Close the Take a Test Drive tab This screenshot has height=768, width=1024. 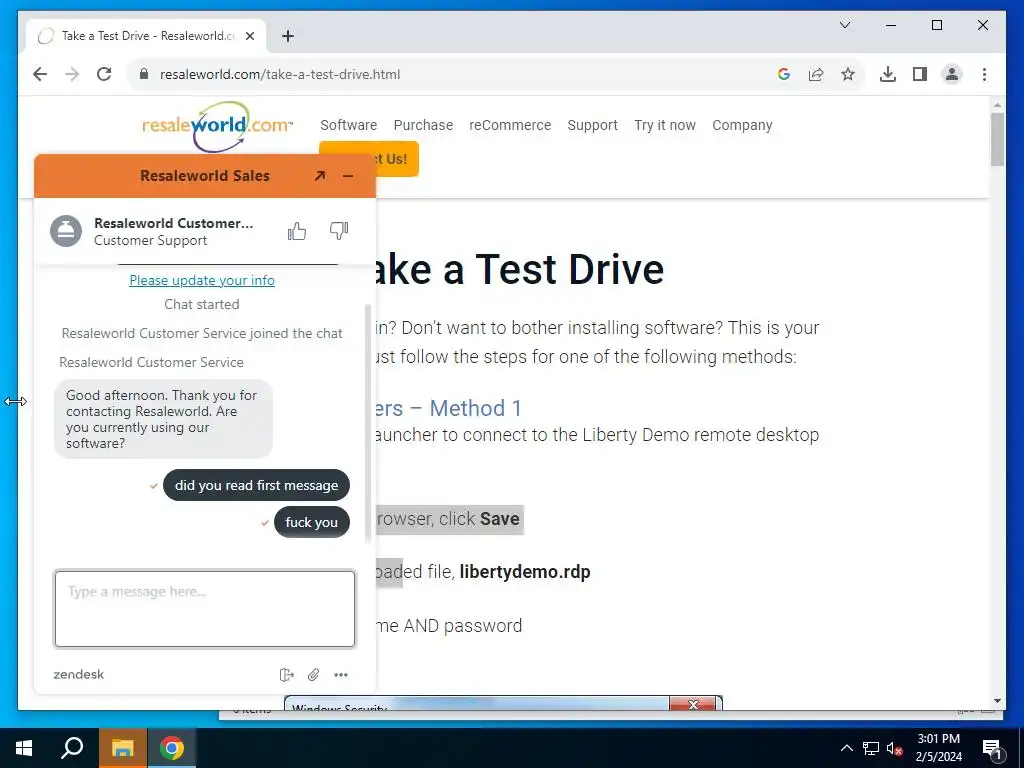click(249, 36)
